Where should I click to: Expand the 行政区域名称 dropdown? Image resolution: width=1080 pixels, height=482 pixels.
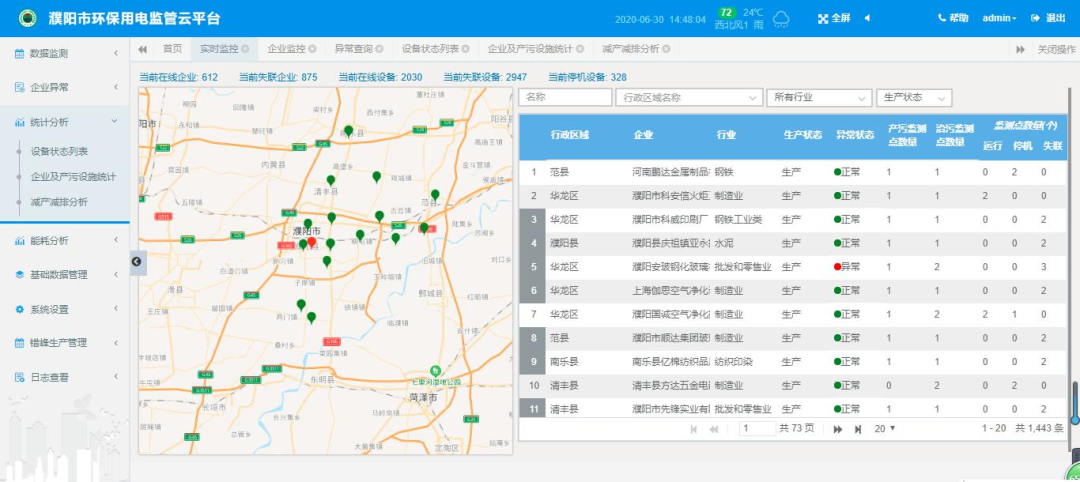[689, 98]
